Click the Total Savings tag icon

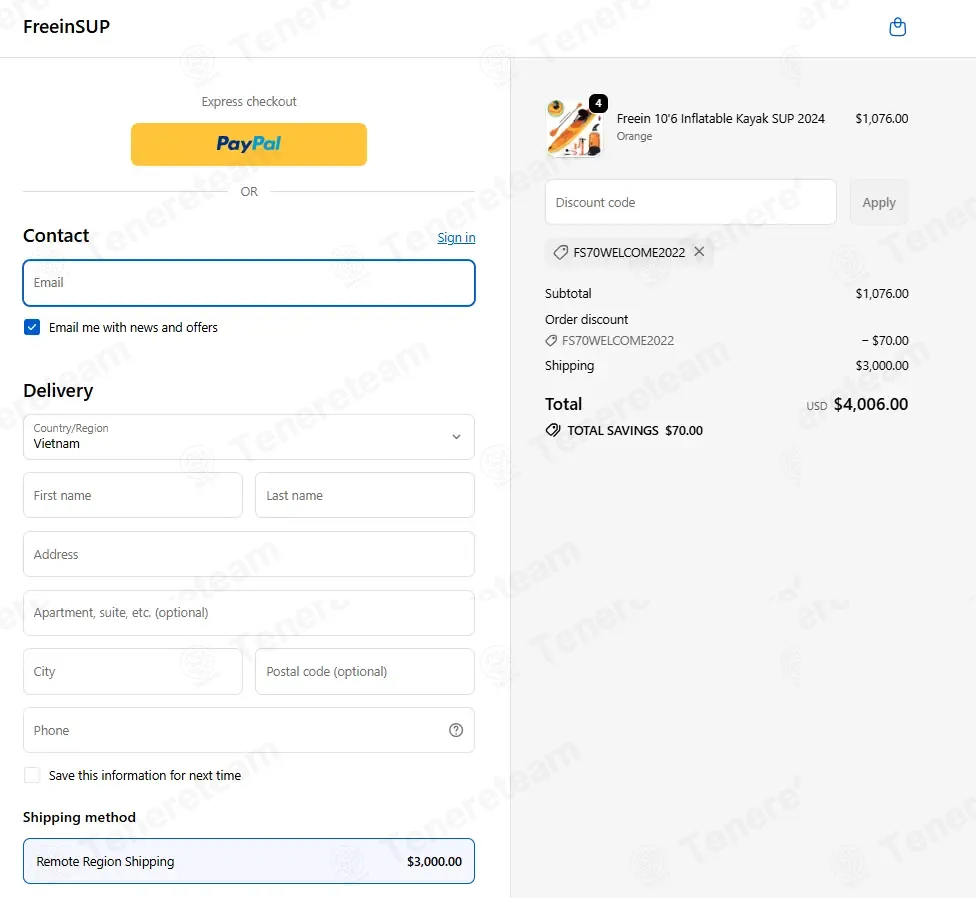click(x=553, y=430)
